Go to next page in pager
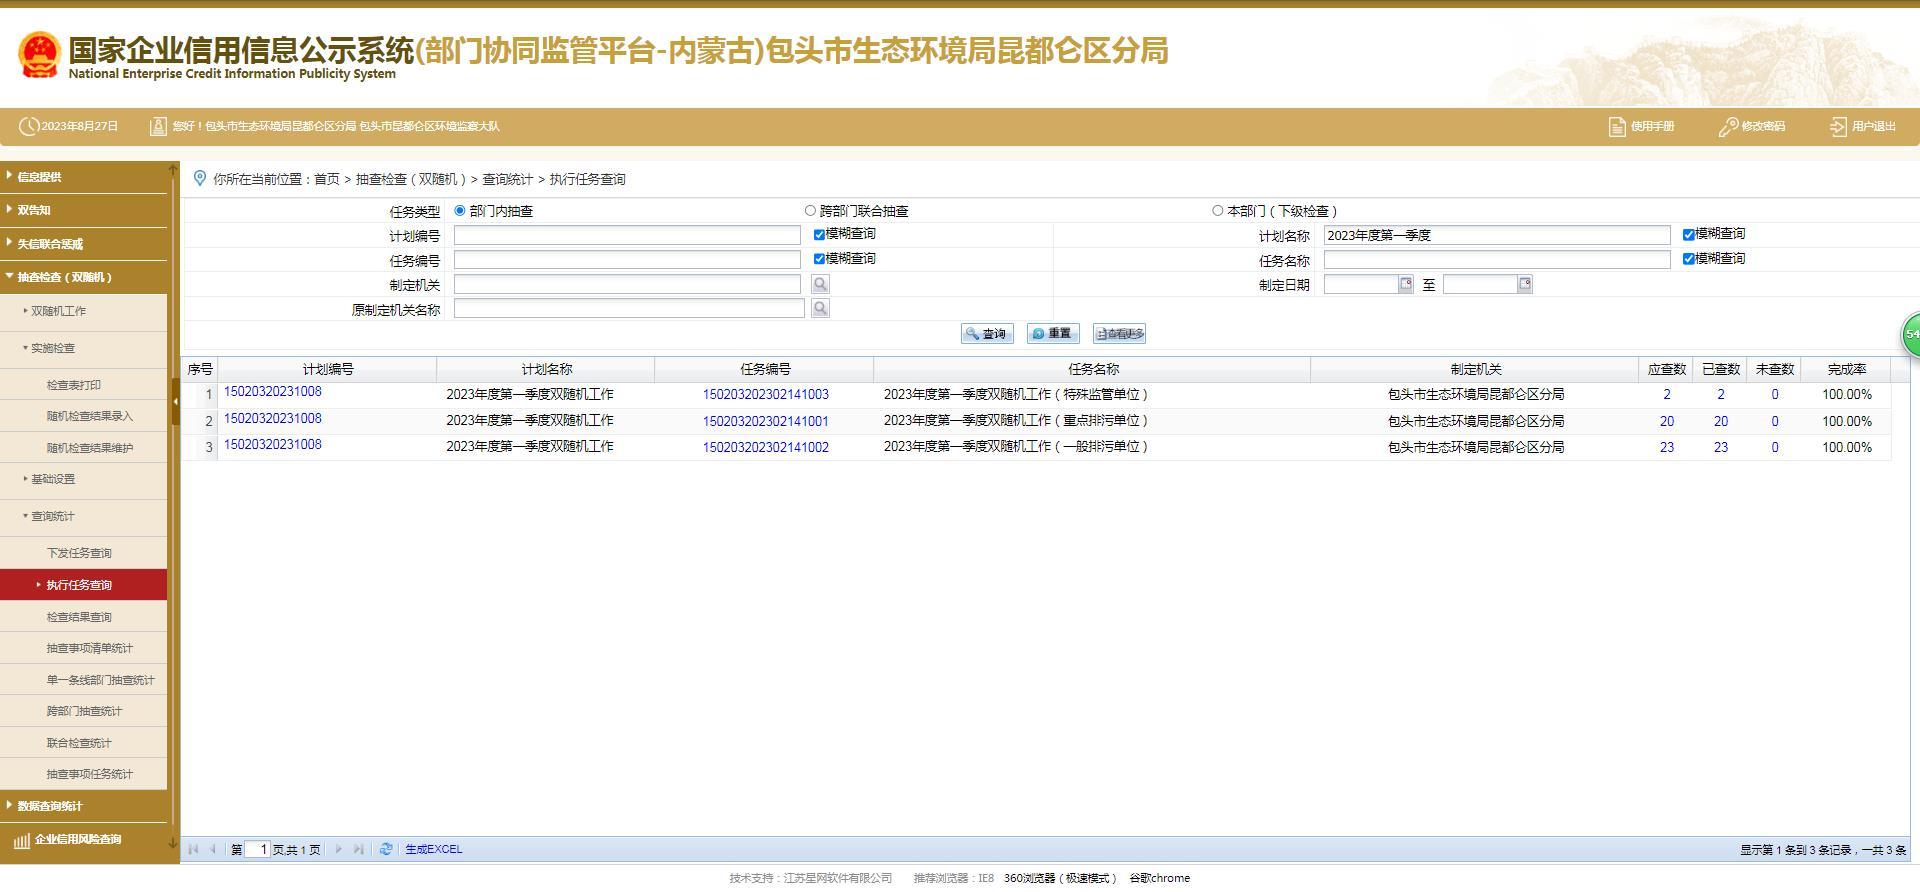1920x892 pixels. [x=338, y=849]
